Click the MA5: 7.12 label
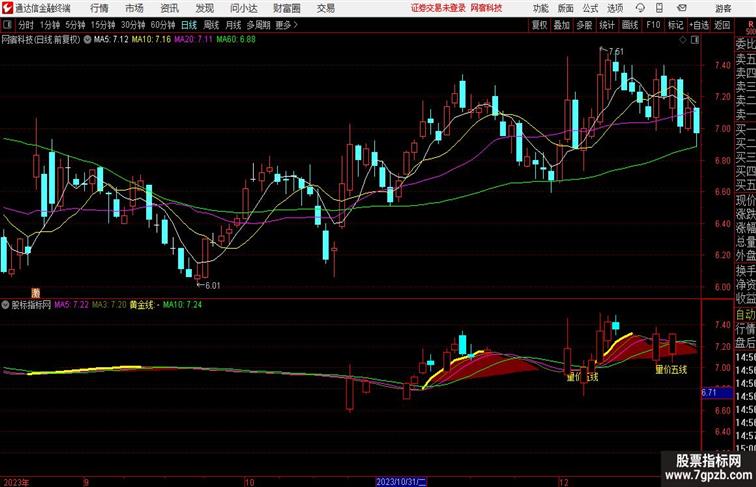The width and height of the screenshot is (756, 487). pos(111,40)
